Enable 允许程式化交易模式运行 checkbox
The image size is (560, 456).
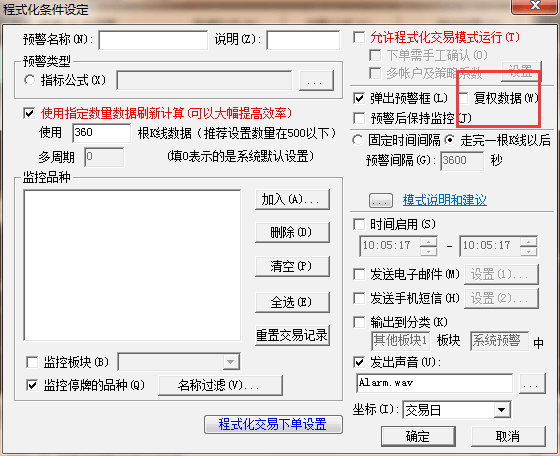pos(359,37)
